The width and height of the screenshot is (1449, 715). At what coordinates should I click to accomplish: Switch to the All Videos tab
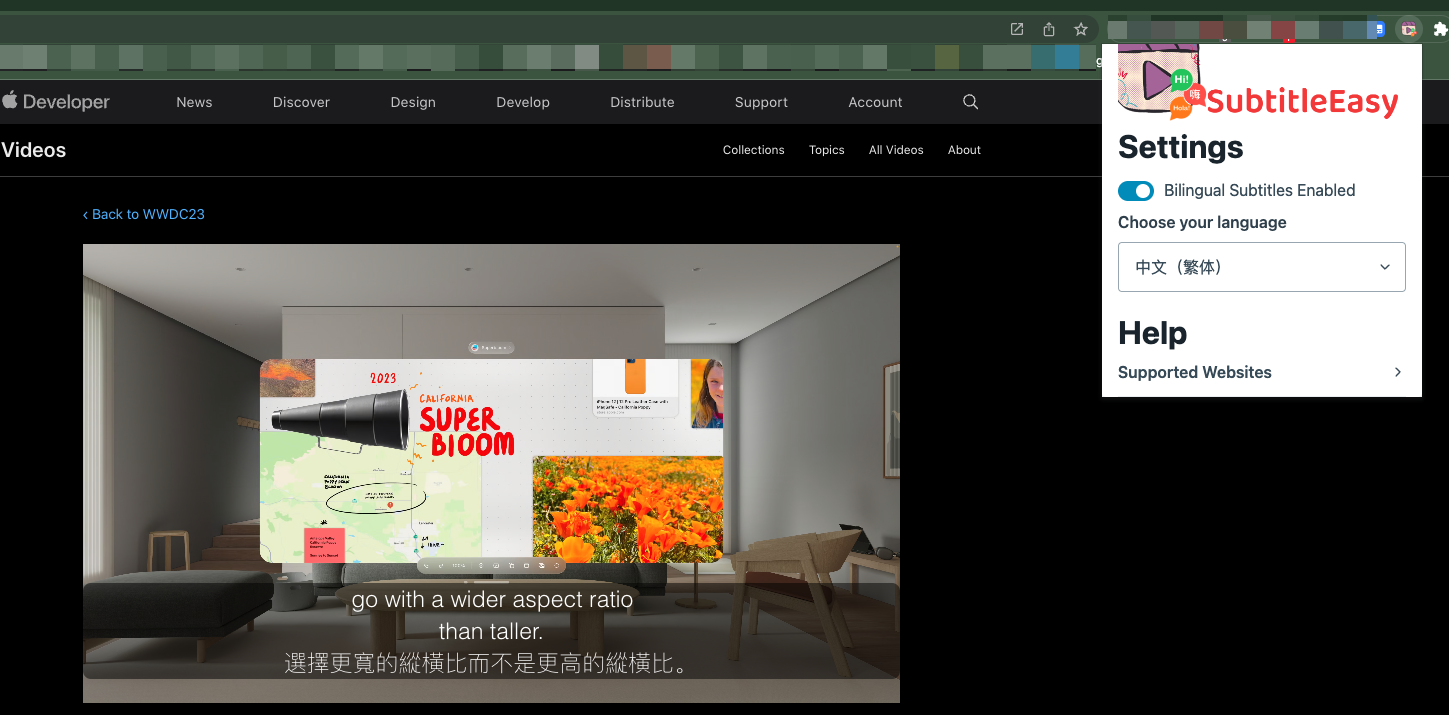896,149
